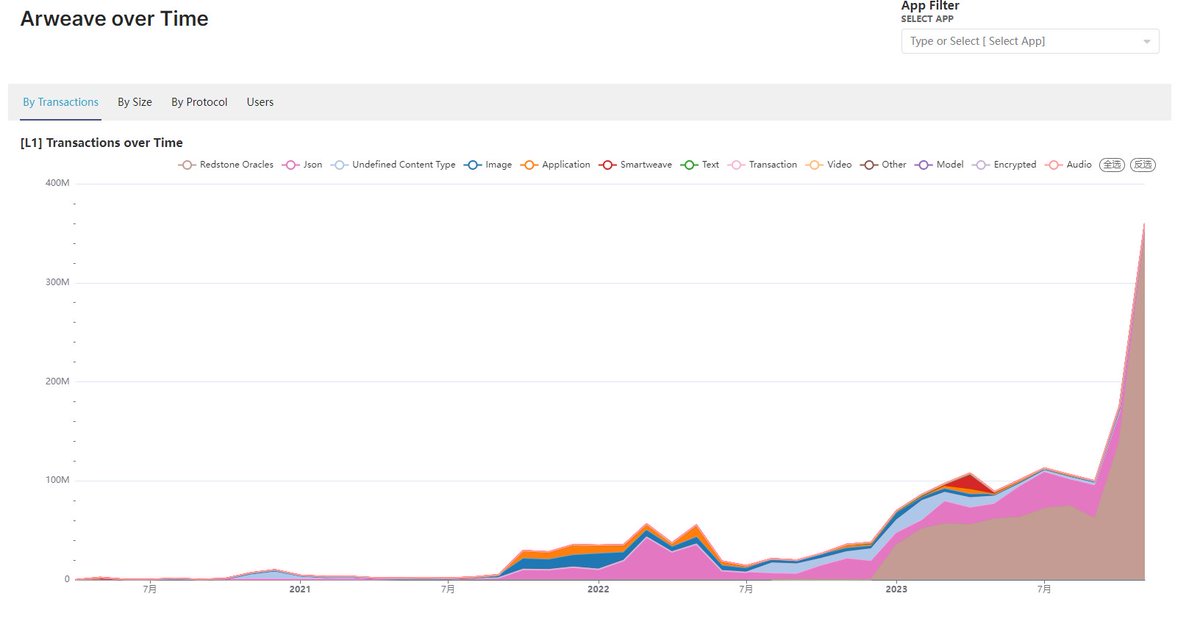This screenshot has width=1200, height=624.
Task: Click the 2021 x-axis label
Action: (300, 589)
